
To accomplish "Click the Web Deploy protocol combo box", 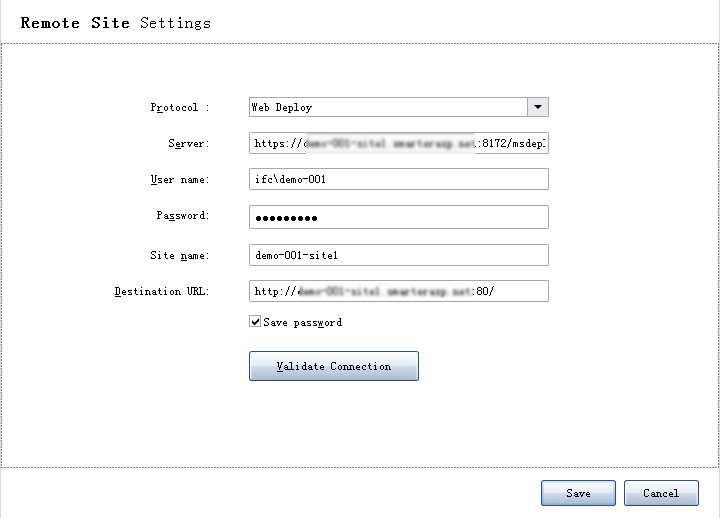I will click(x=388, y=107).
